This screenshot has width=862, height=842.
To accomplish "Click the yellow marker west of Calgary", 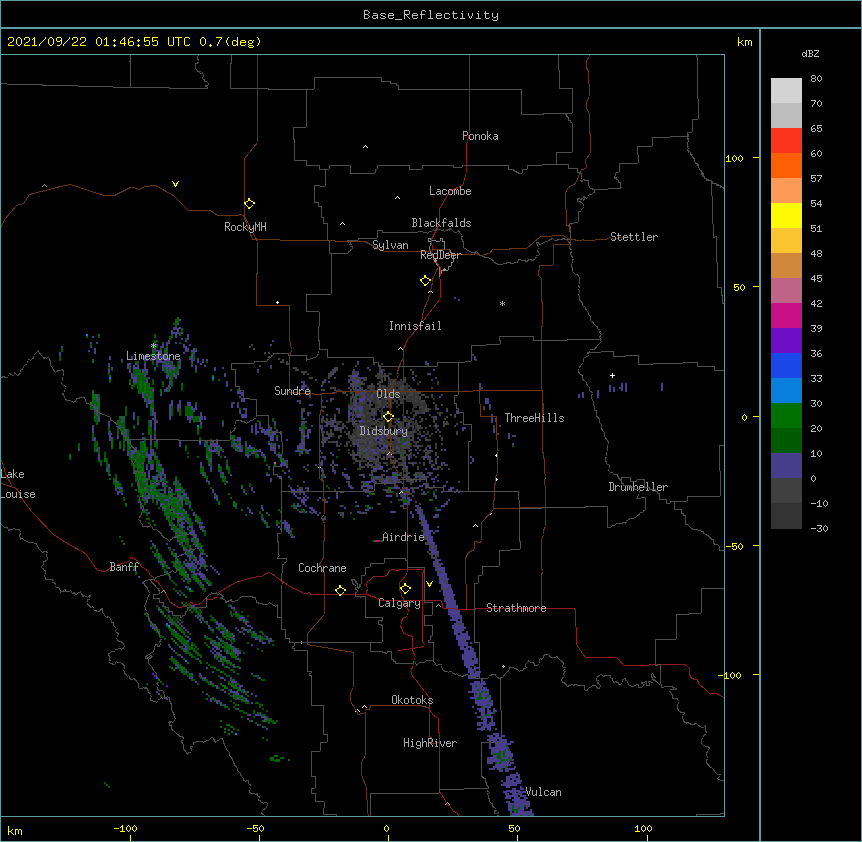I will coord(340,590).
